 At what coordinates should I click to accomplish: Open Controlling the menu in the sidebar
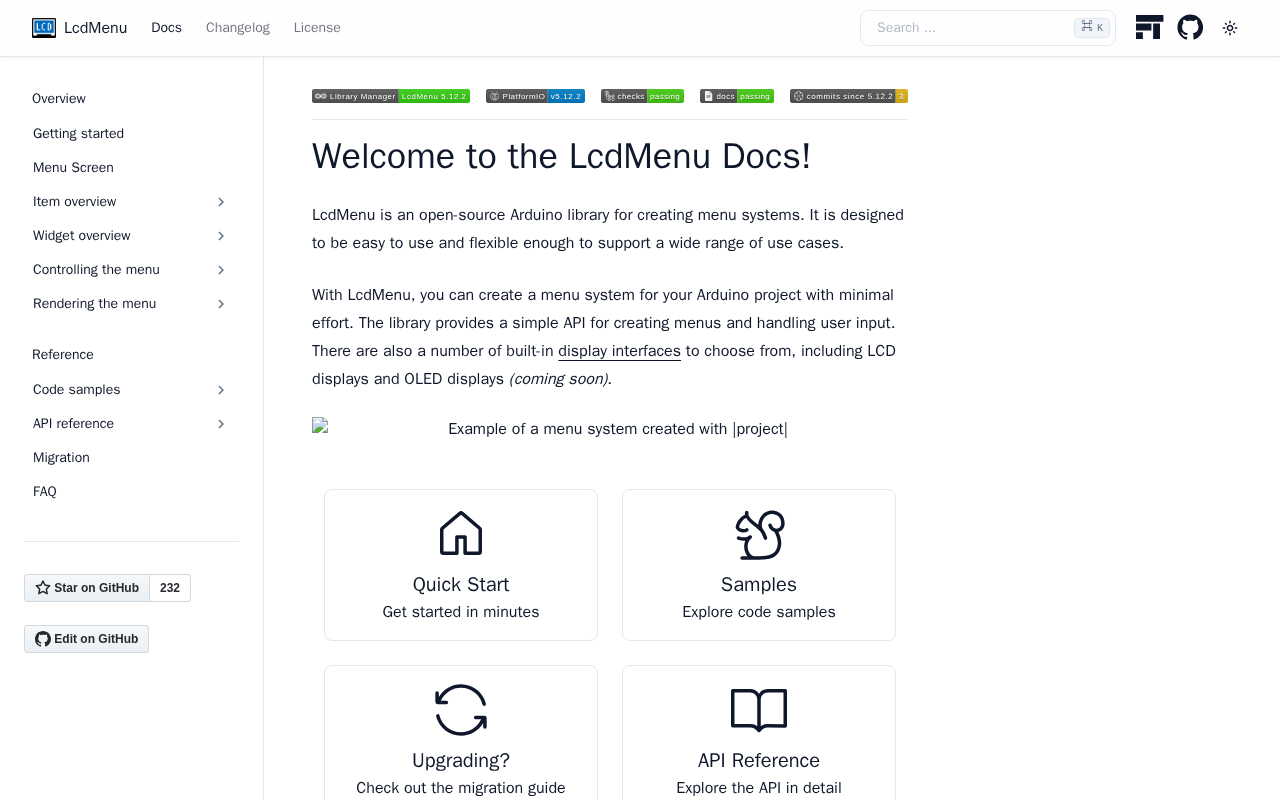(96, 270)
